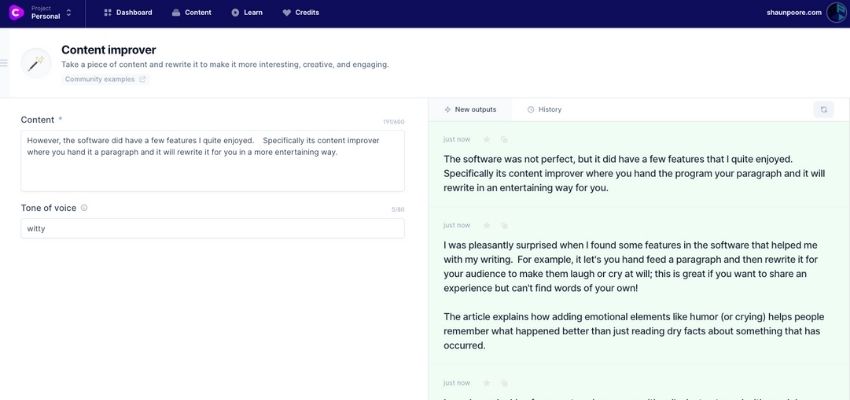The width and height of the screenshot is (850, 400).
Task: Copy the first output to clipboard
Action: click(504, 139)
